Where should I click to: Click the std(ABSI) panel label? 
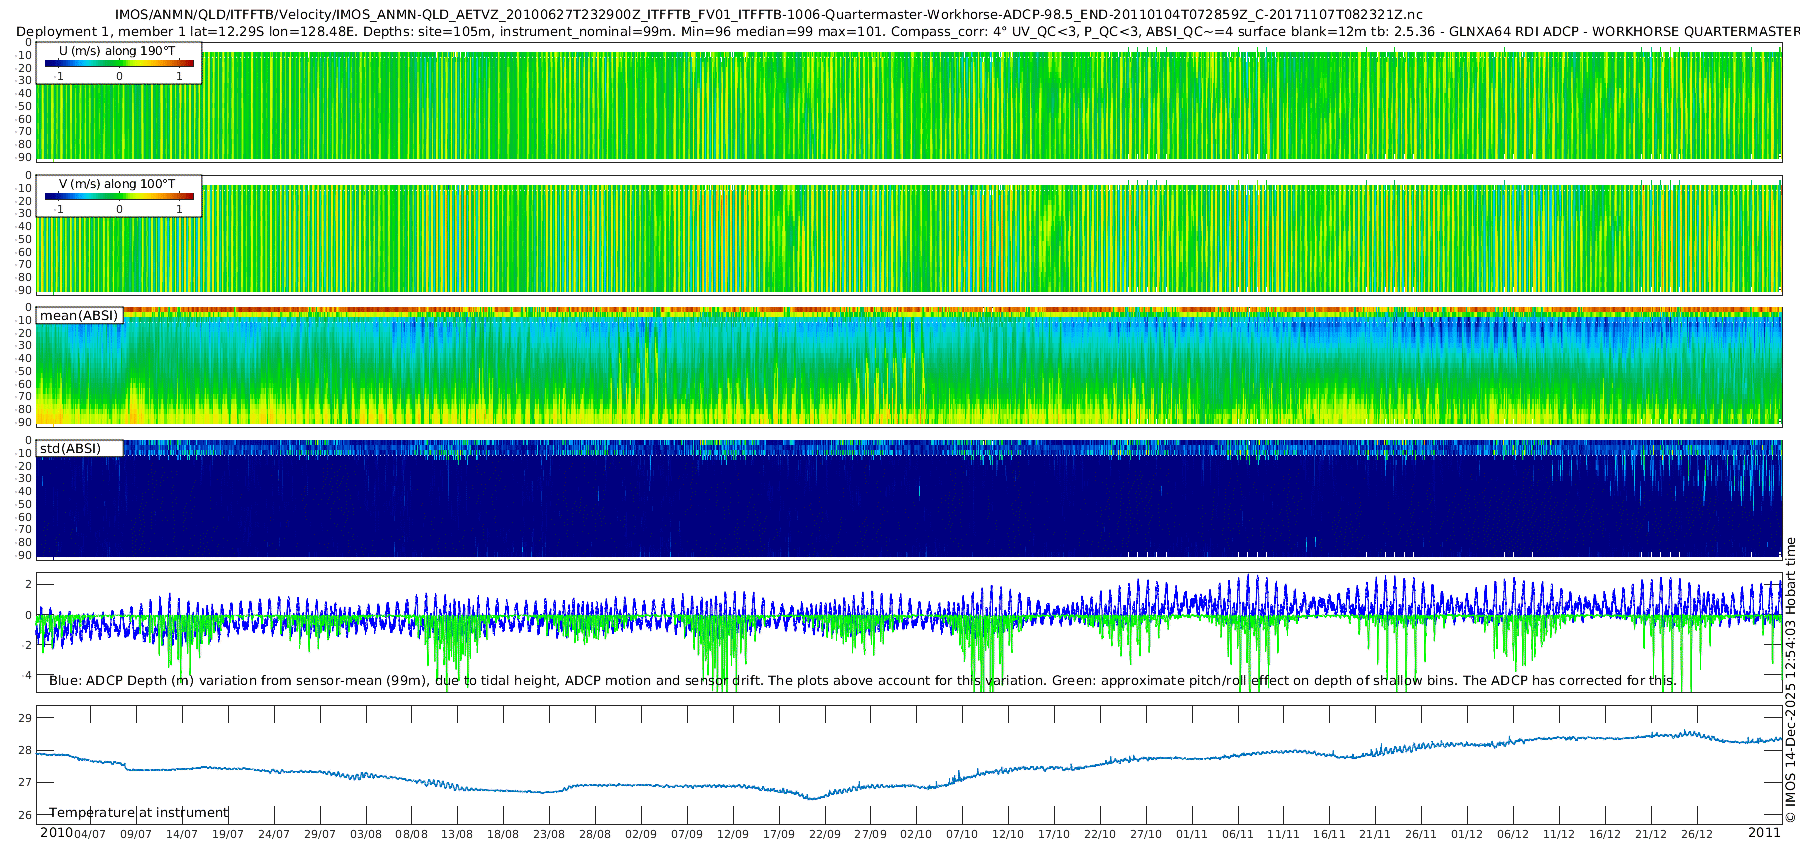click(70, 449)
